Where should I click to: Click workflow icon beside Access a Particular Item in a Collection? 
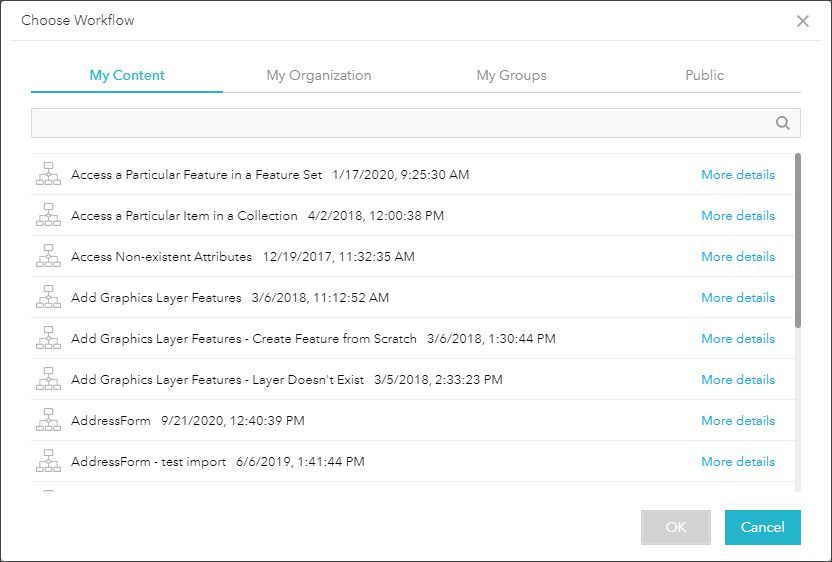click(48, 215)
